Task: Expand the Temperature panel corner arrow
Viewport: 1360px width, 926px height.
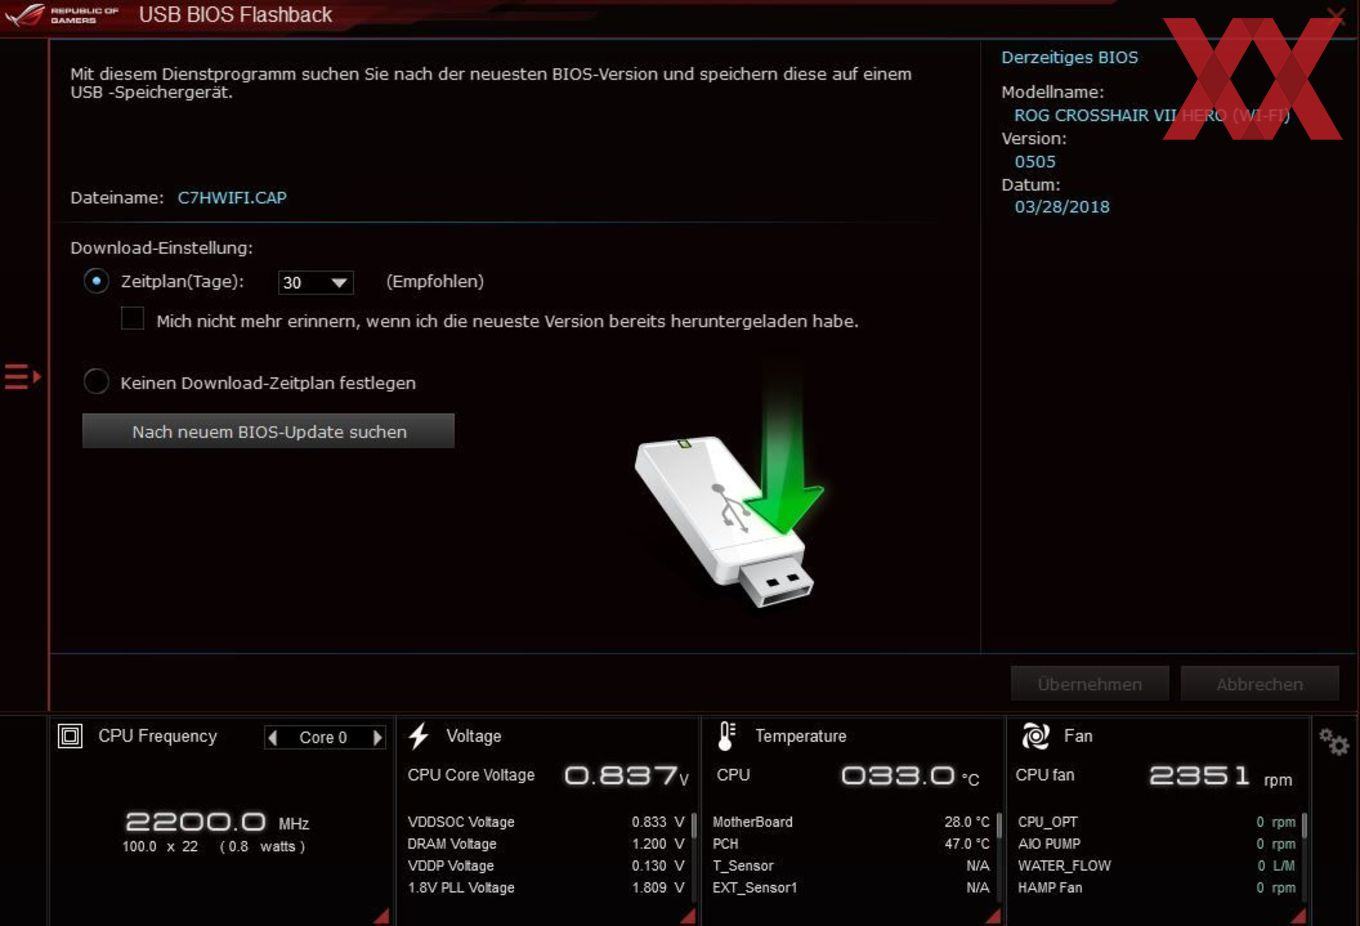Action: coord(992,915)
